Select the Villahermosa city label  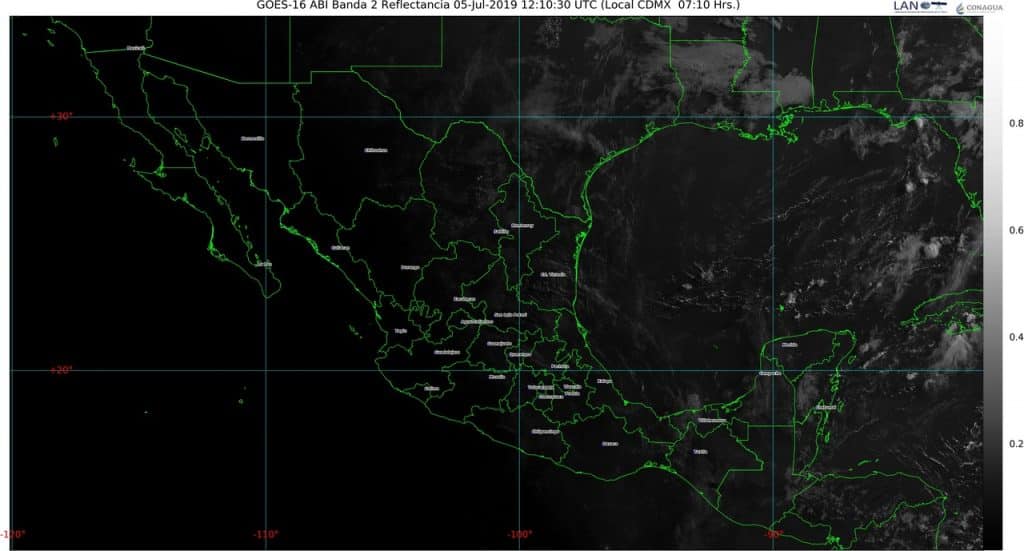[x=713, y=421]
